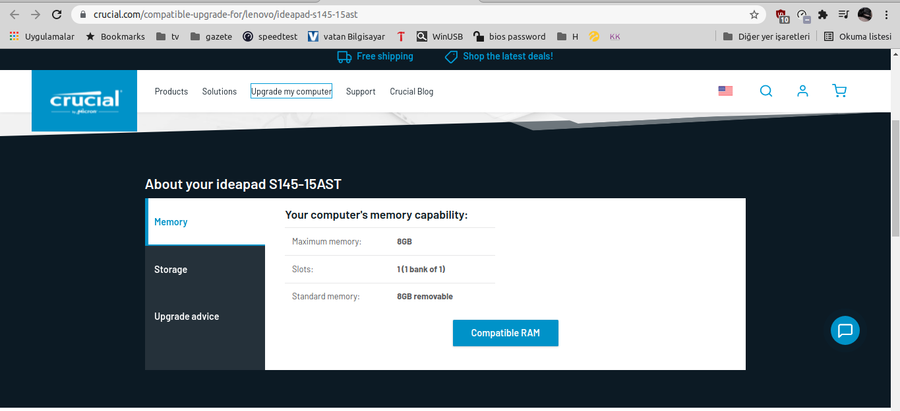Open the red T bookmark icon
Viewport: 900px width, 411px height.
[401, 37]
